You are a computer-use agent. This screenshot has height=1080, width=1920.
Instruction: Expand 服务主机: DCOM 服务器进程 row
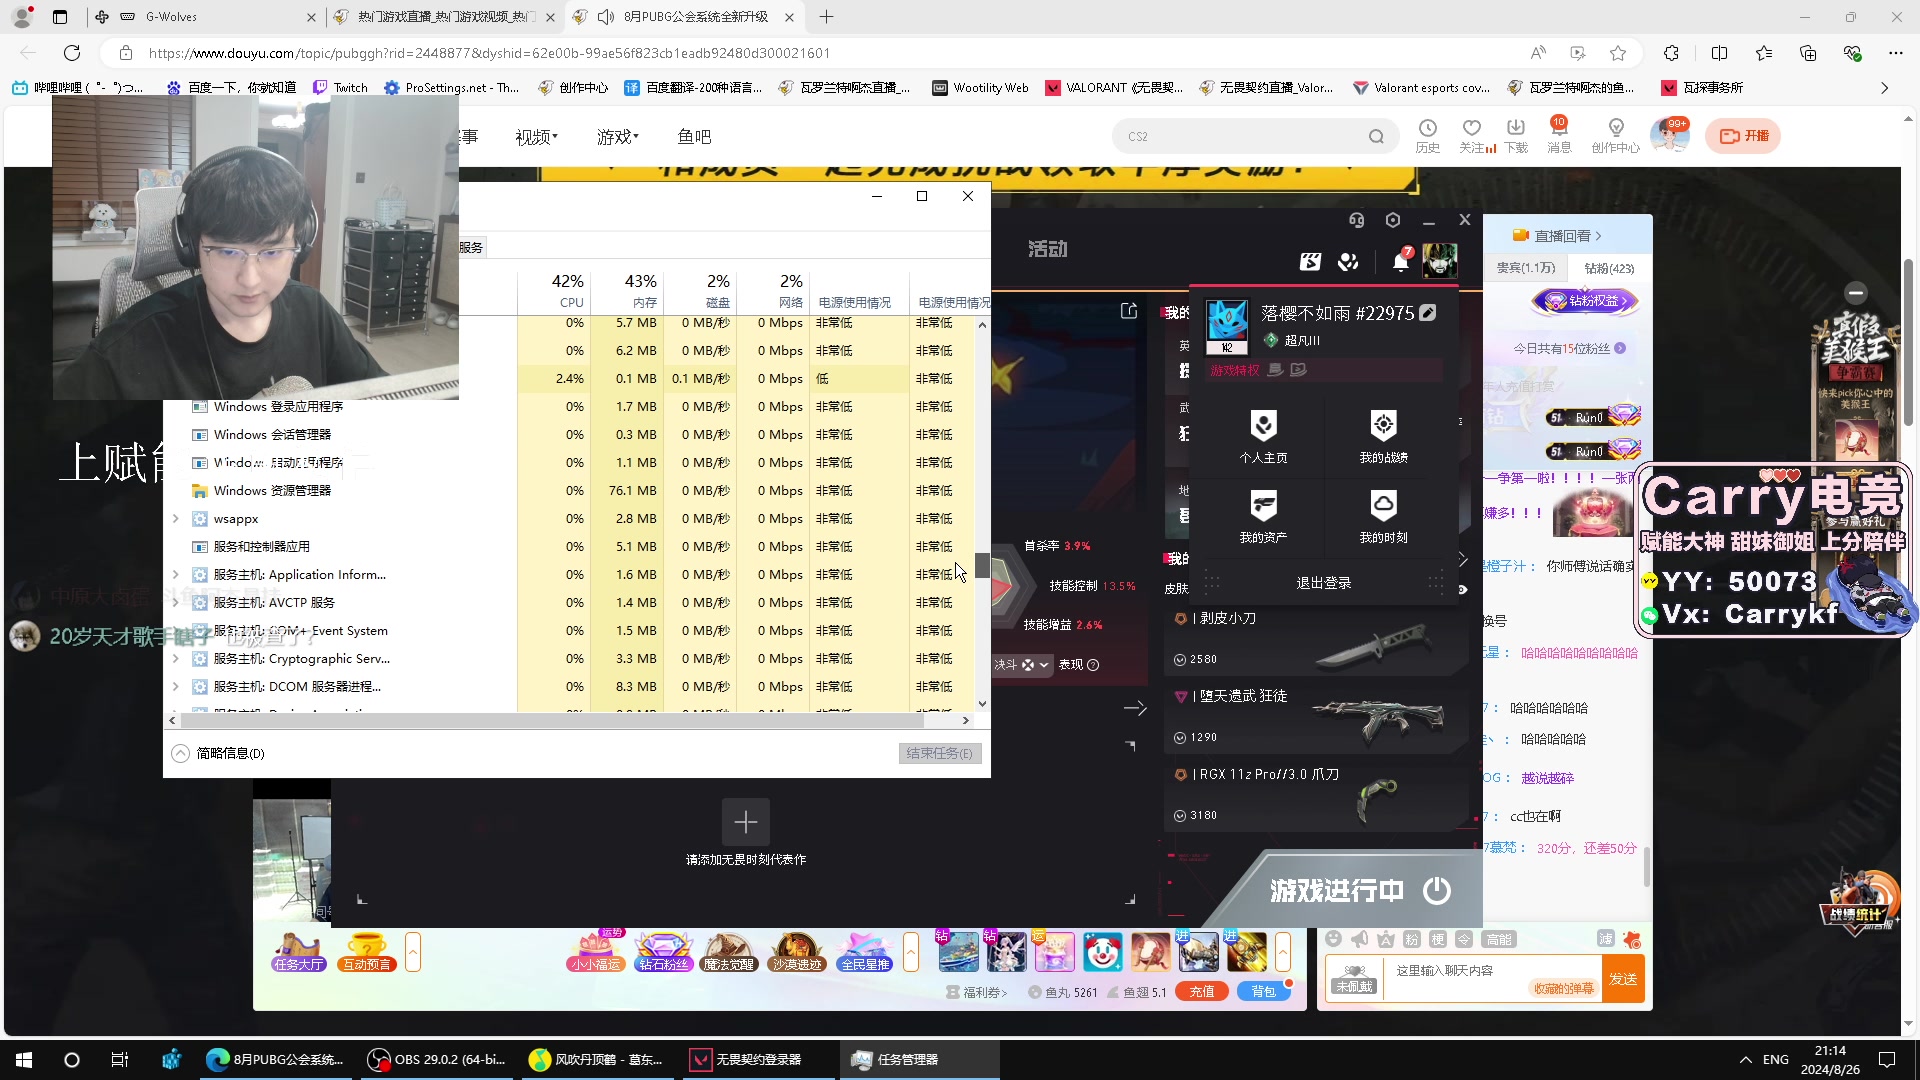176,686
